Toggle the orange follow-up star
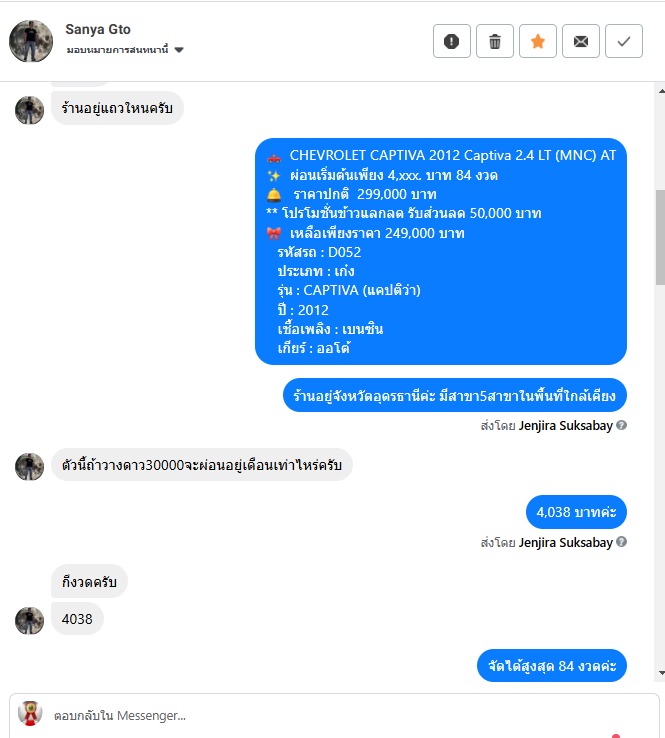 click(x=537, y=41)
